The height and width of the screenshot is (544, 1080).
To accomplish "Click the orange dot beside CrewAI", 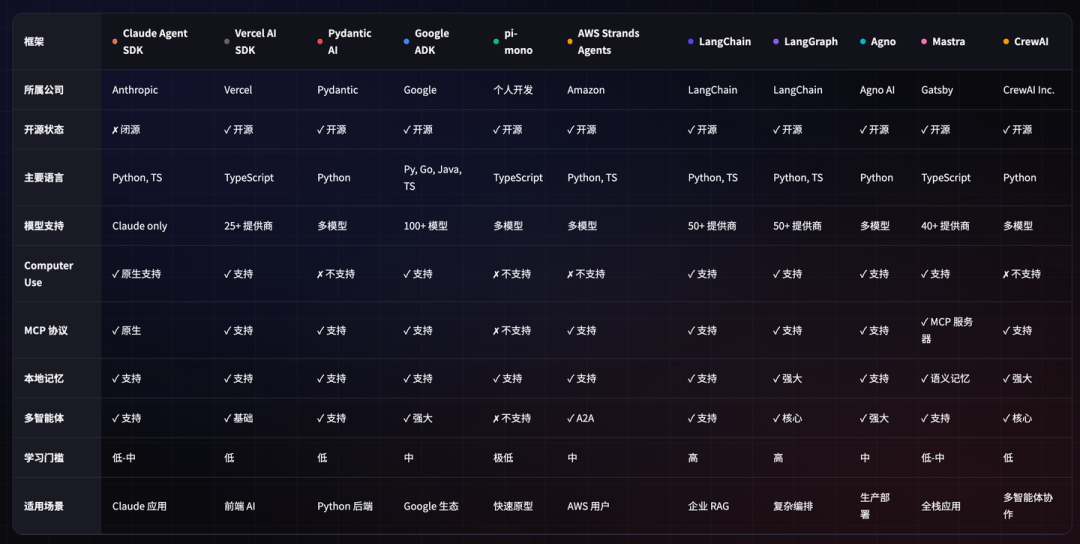I will pos(1006,41).
